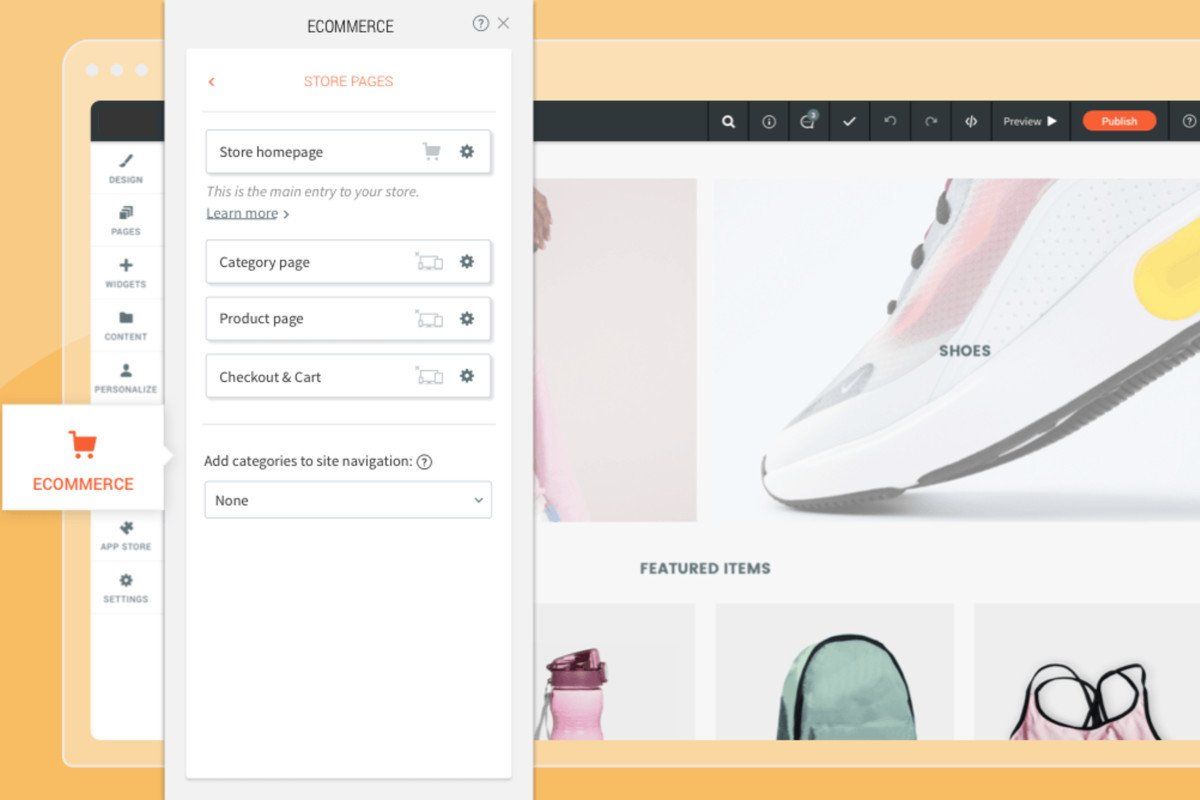This screenshot has width=1200, height=800.
Task: Click the undo arrow in the toolbar
Action: click(x=890, y=121)
